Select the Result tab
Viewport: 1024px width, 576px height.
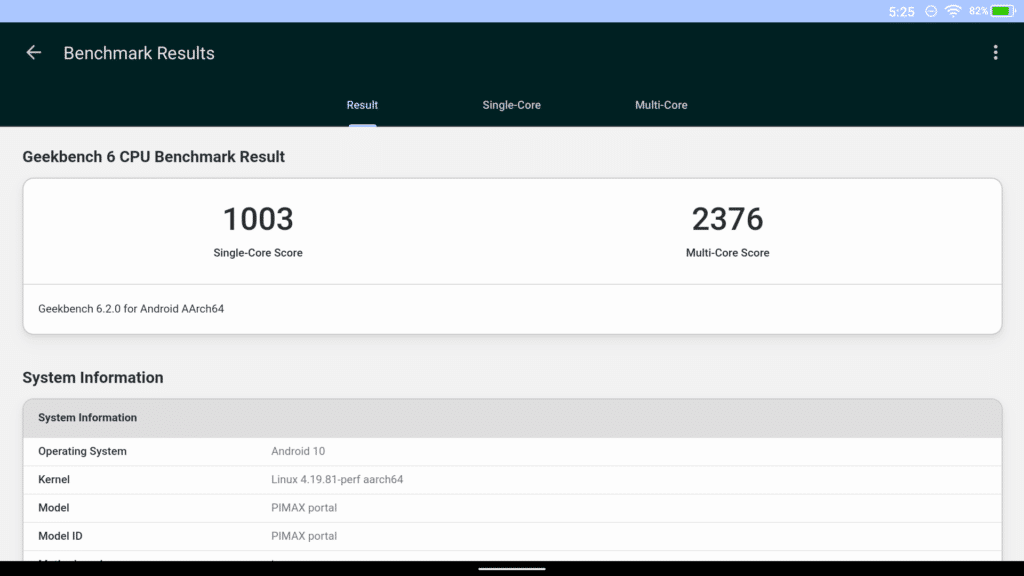(362, 105)
